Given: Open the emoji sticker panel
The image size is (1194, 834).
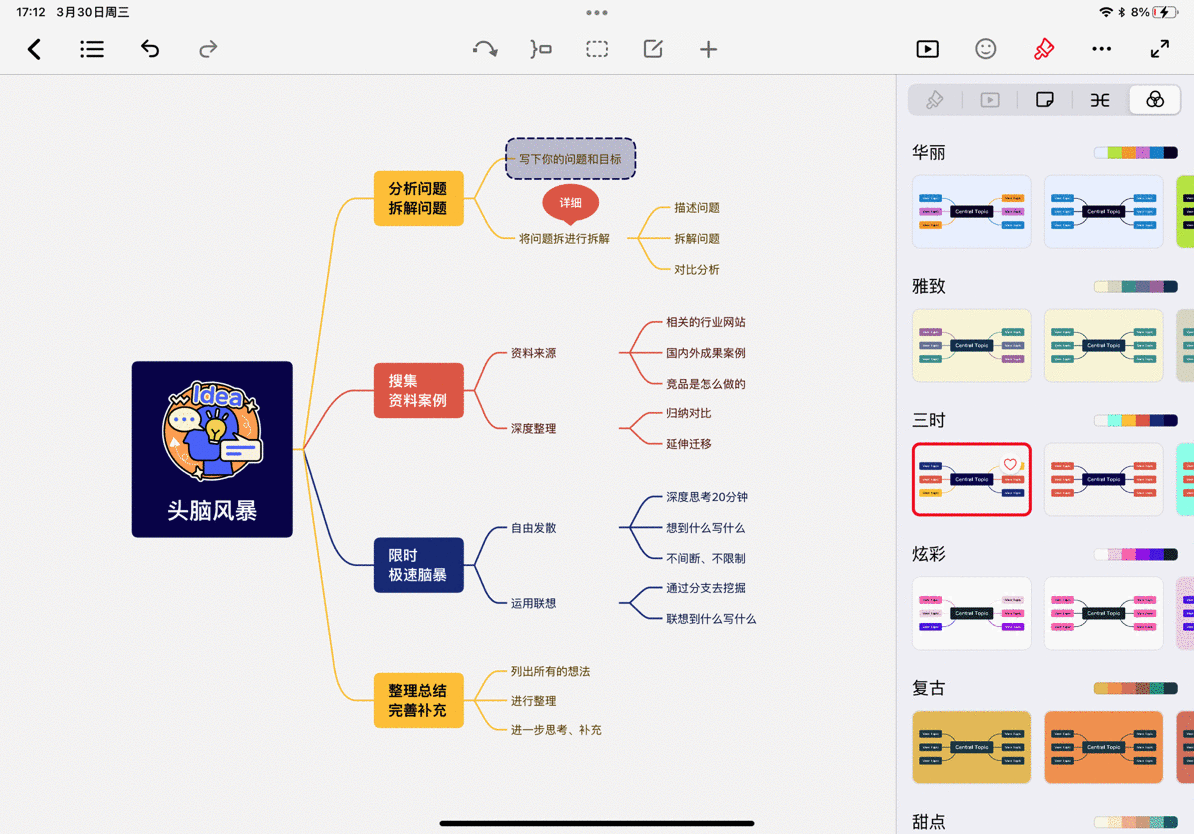Looking at the screenshot, I should click(985, 48).
